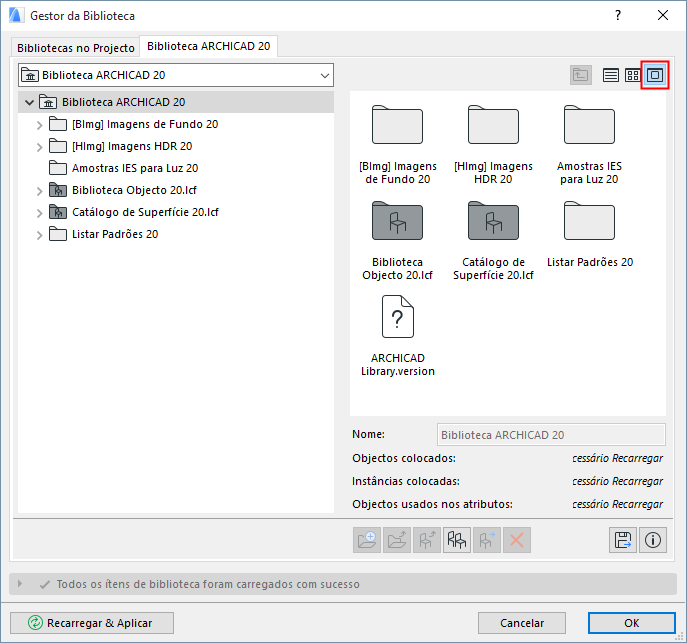Click the move object chair-arrow icon
Viewport: 687px width, 643px height.
pyautogui.click(x=487, y=540)
